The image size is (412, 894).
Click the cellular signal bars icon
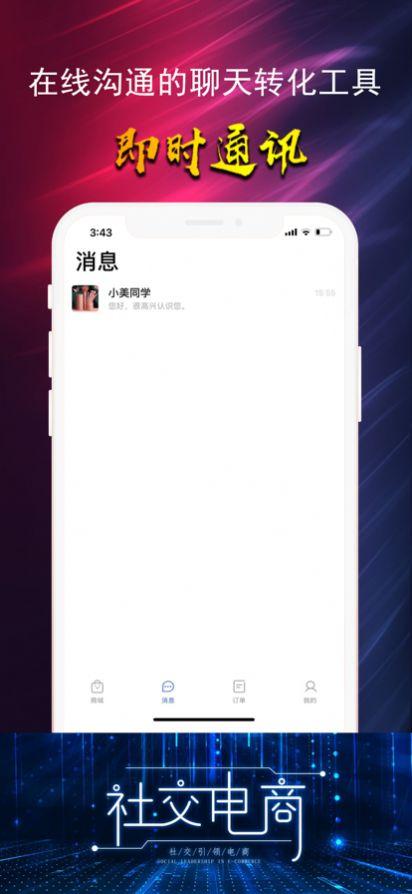click(291, 232)
